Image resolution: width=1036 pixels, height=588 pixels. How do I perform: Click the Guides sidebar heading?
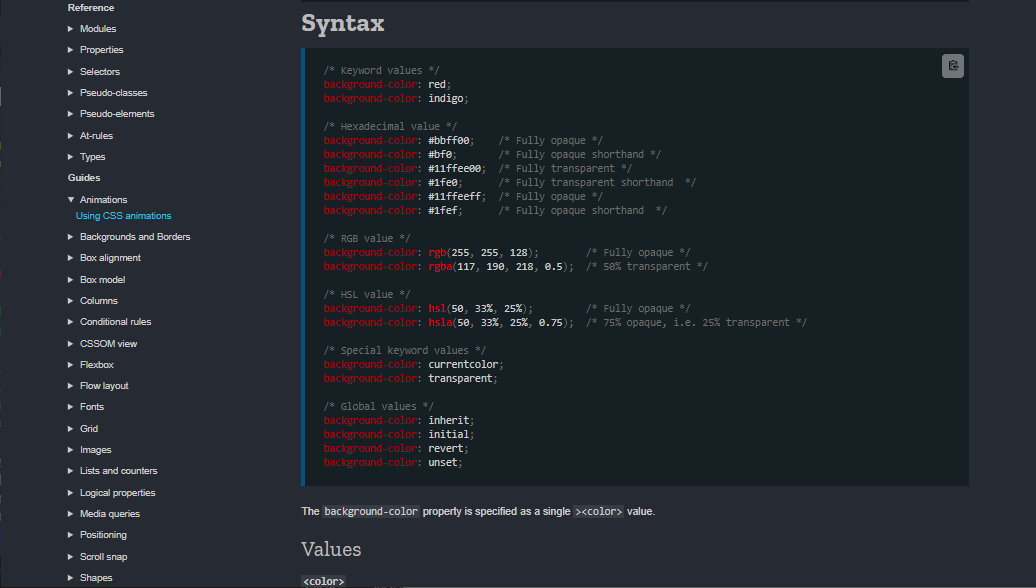click(x=84, y=178)
